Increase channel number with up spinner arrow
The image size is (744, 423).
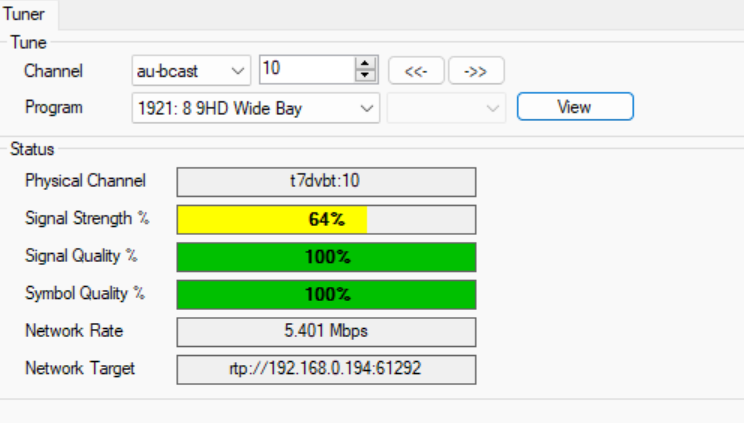coord(365,64)
